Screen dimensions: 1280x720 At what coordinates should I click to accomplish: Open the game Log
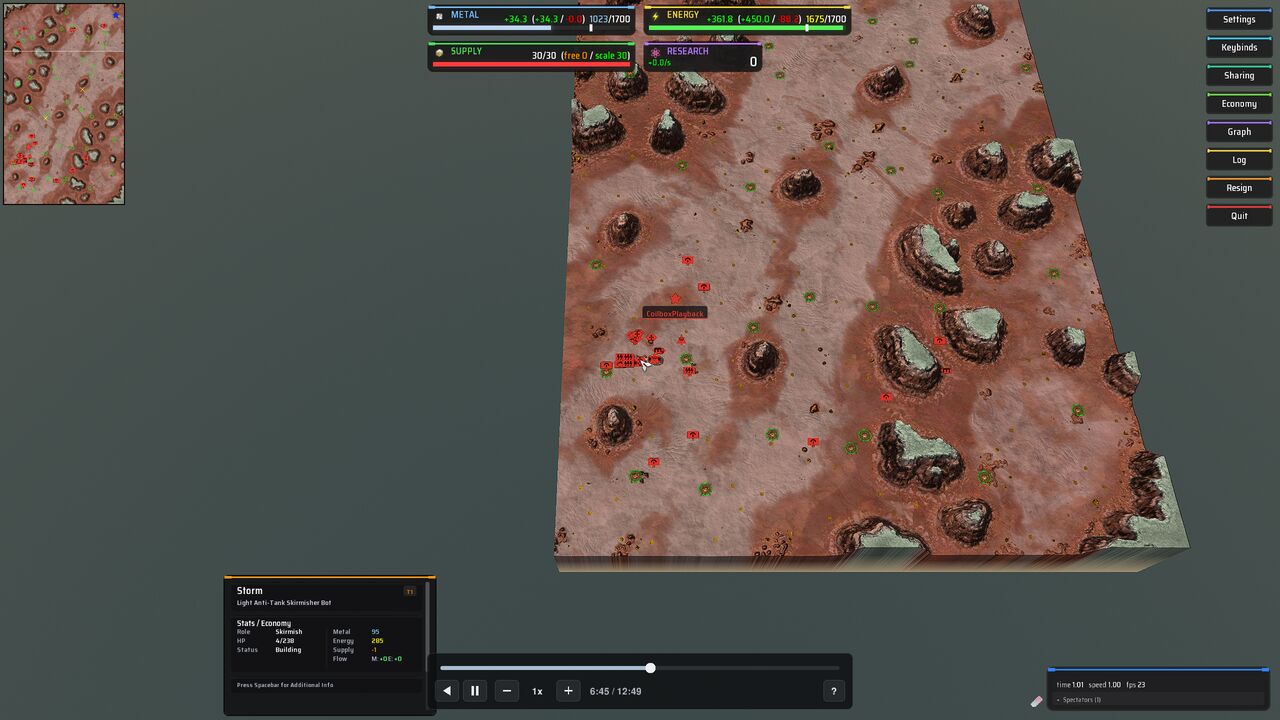1239,159
